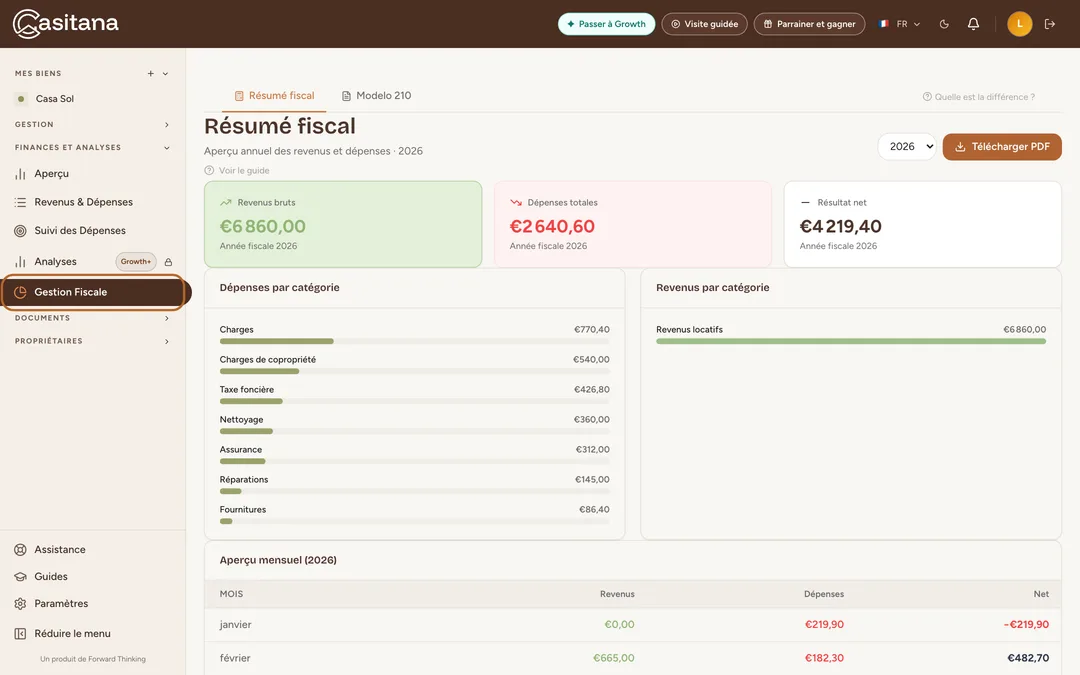Switch to Résumé fiscal tab

click(274, 96)
